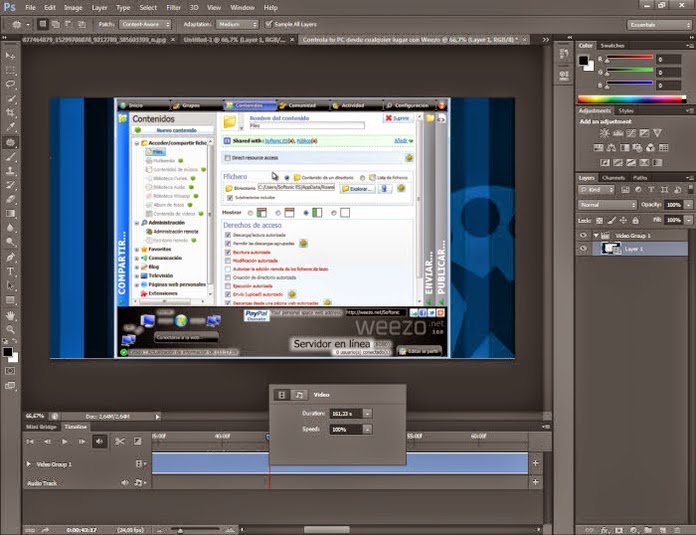The image size is (696, 535).
Task: Hide the Video Group 1 layer group
Action: [583, 235]
